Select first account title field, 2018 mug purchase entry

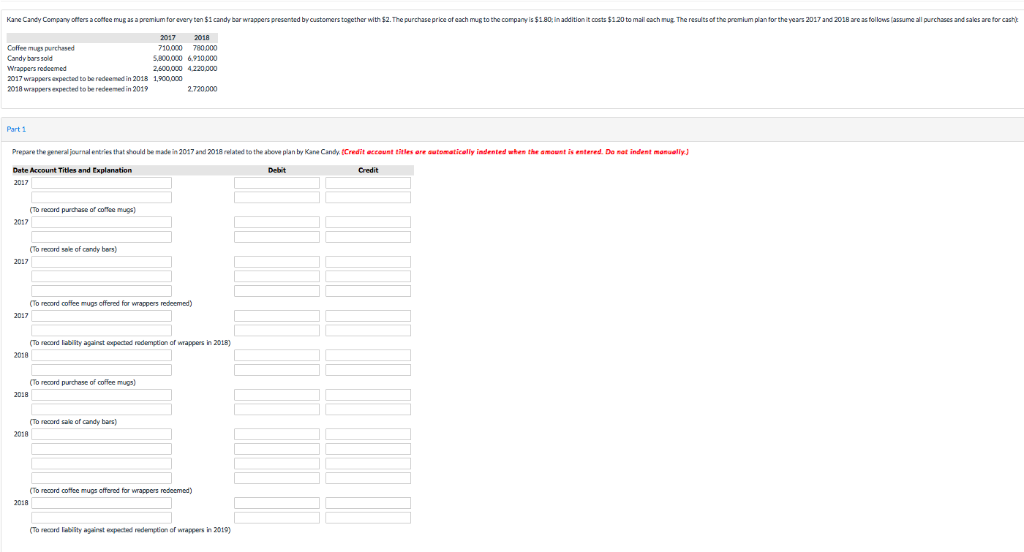[102, 355]
